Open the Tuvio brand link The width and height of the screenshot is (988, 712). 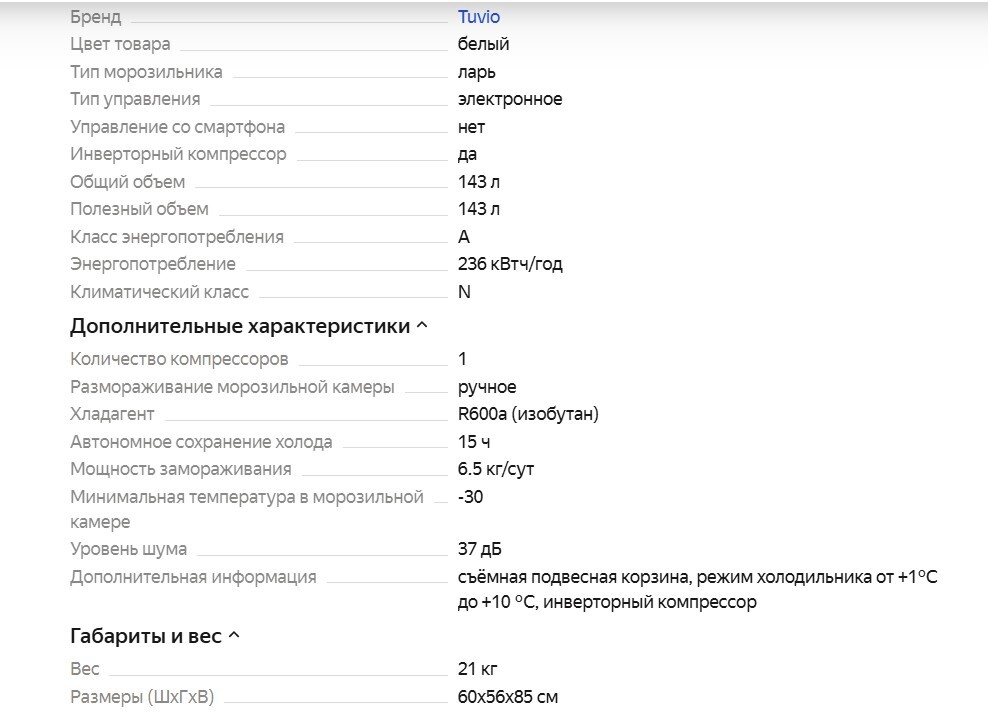click(x=478, y=17)
